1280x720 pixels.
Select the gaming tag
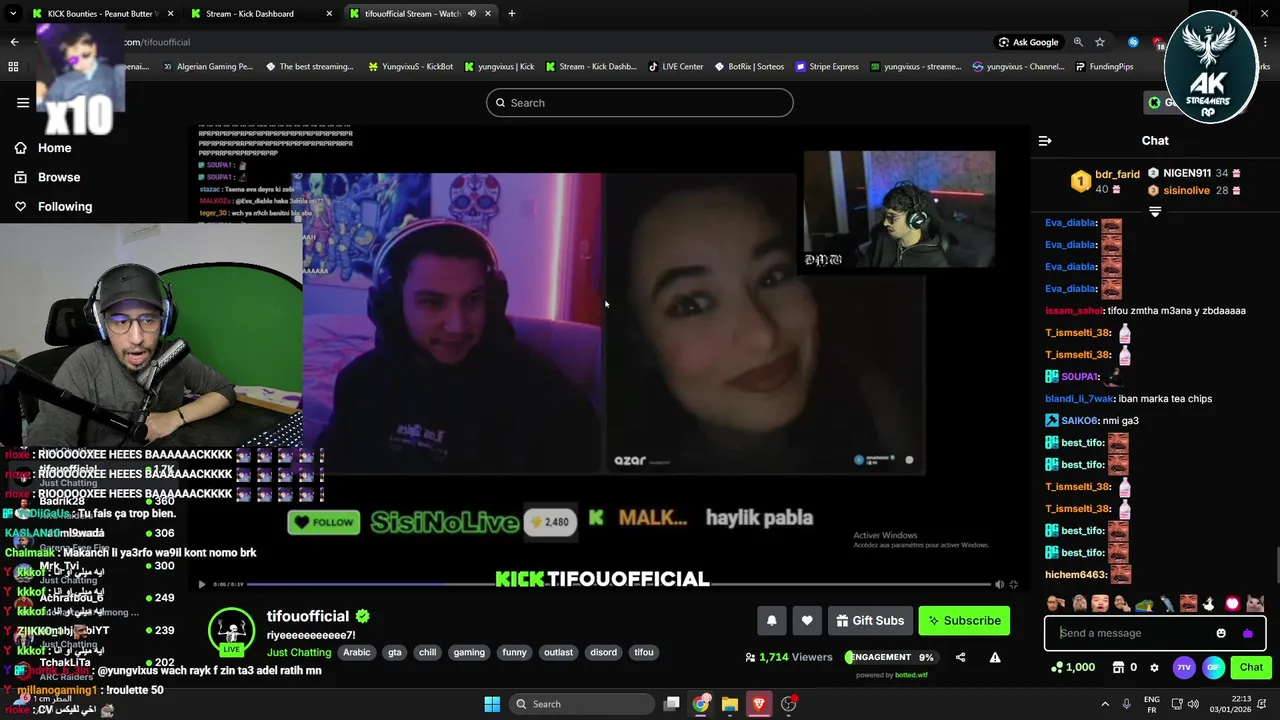469,652
